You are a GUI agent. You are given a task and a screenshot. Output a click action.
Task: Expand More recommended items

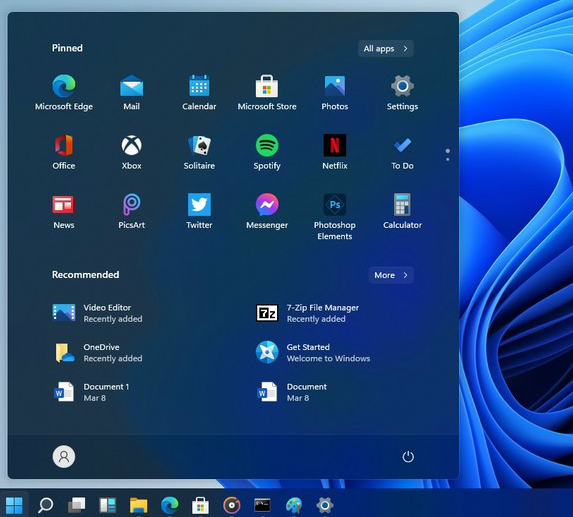[x=391, y=275]
